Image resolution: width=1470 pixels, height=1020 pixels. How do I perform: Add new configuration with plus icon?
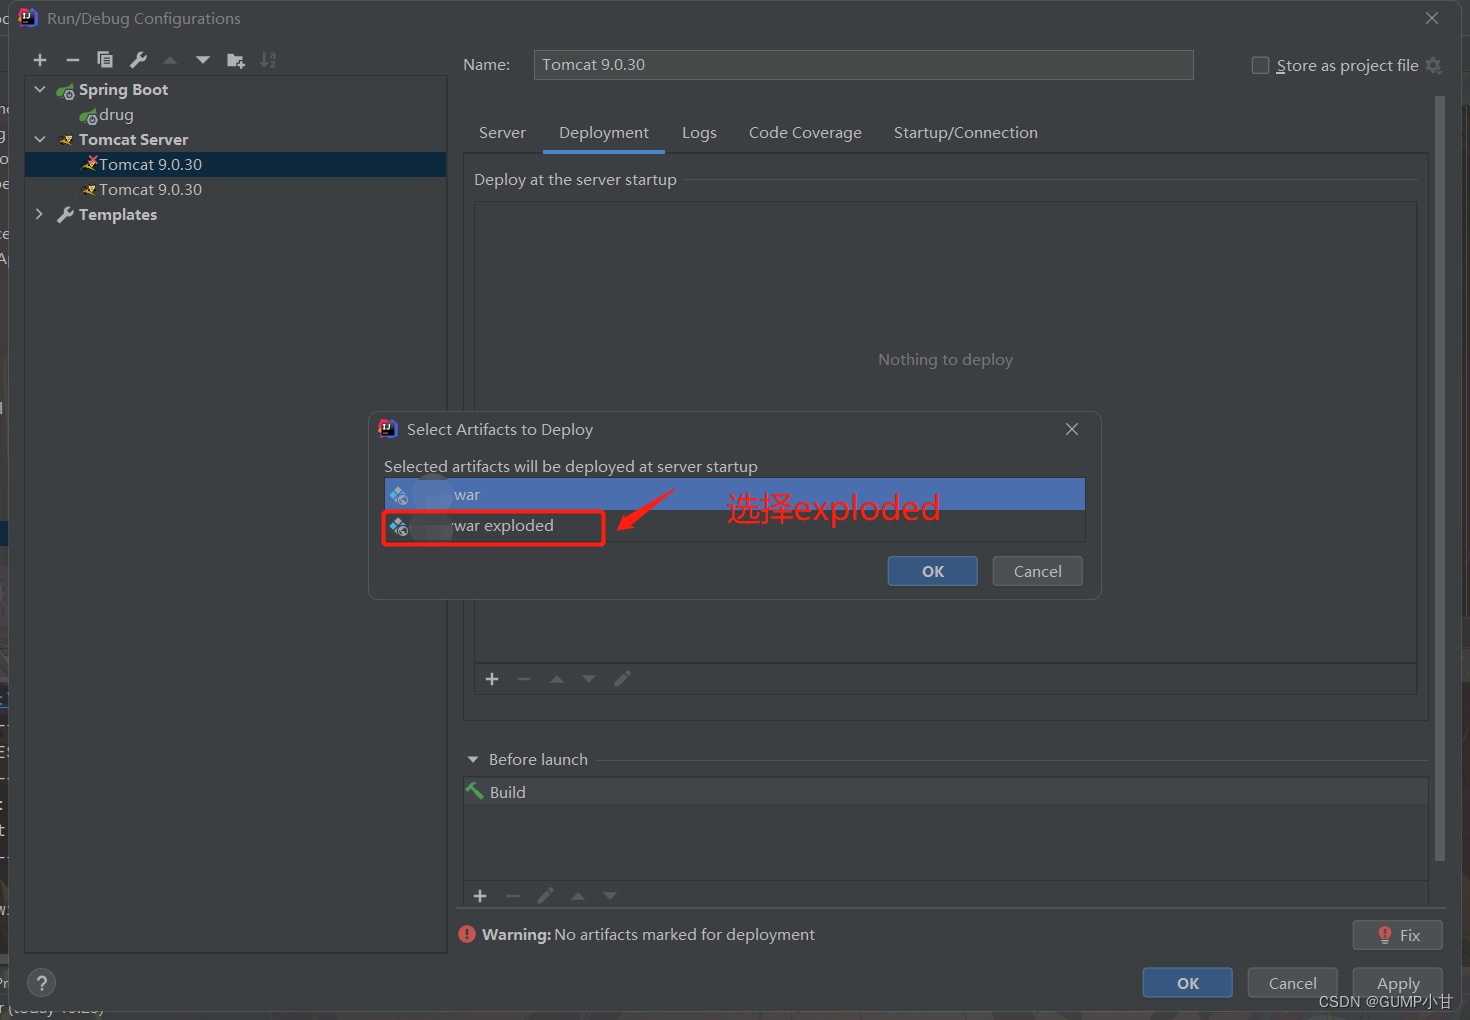40,60
